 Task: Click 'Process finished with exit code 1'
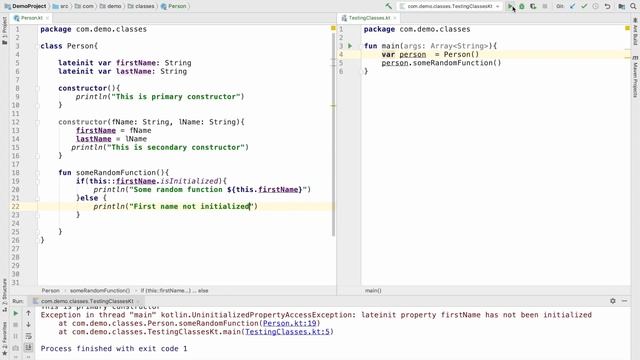(114, 349)
